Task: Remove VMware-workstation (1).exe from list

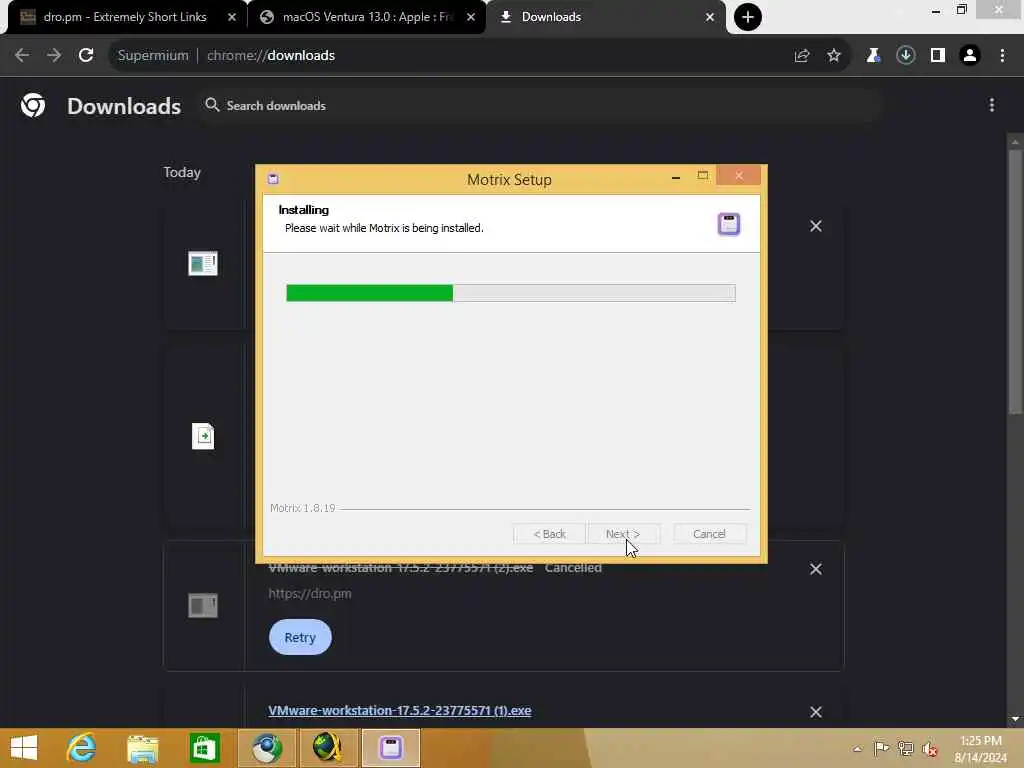Action: tap(816, 712)
